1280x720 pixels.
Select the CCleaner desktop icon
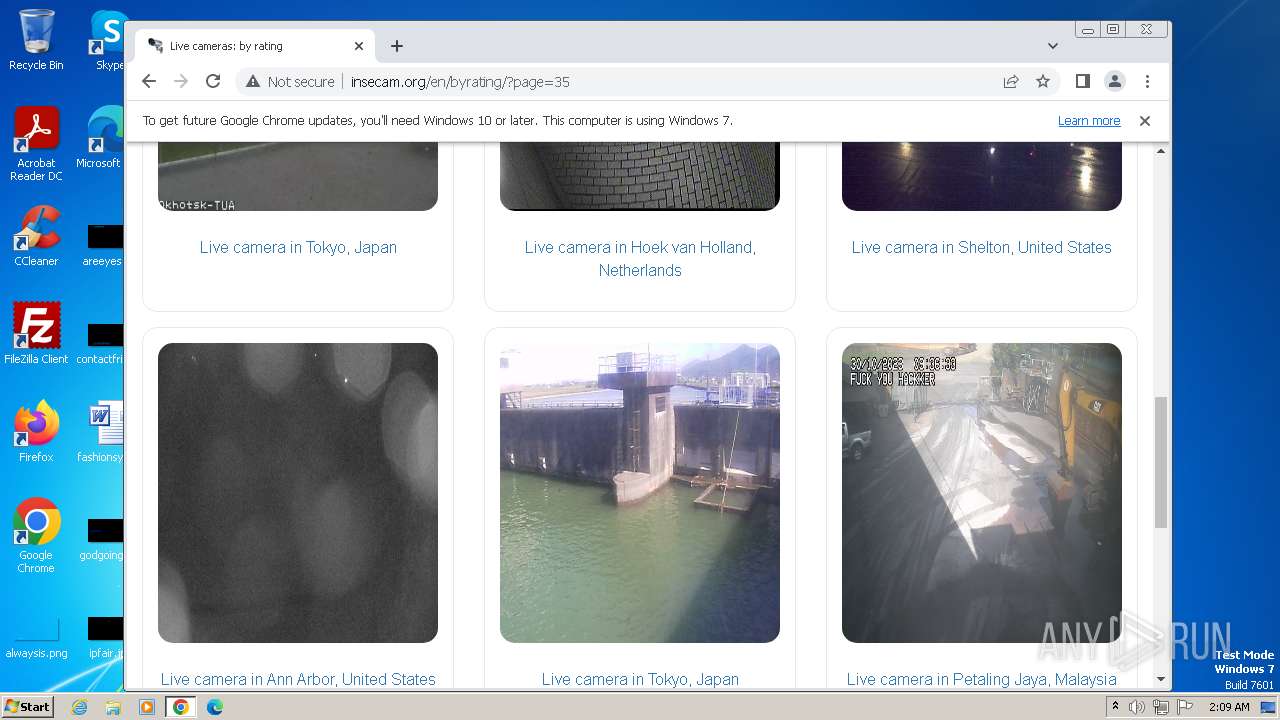[x=36, y=236]
